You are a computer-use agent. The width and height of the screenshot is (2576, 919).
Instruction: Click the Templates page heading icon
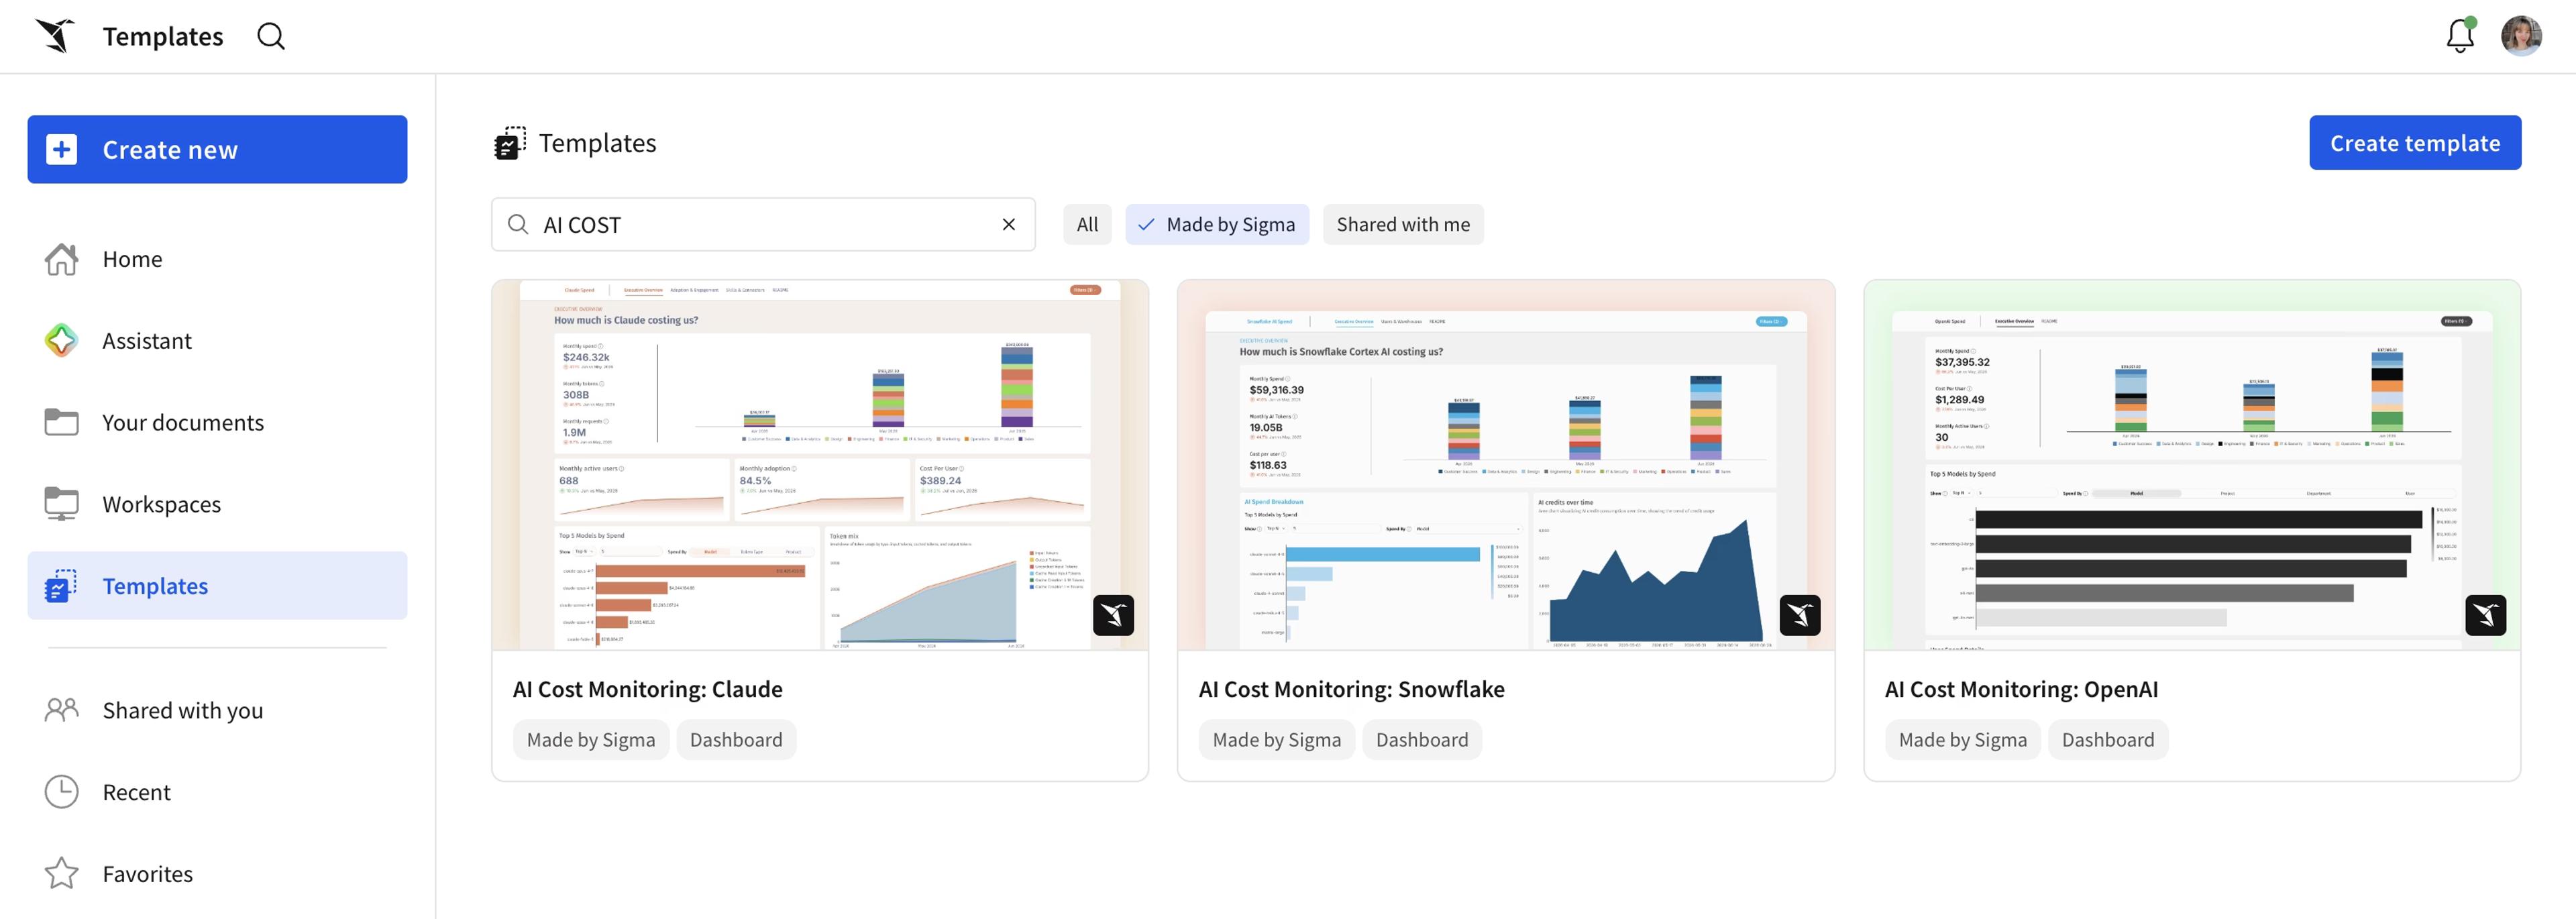point(510,143)
